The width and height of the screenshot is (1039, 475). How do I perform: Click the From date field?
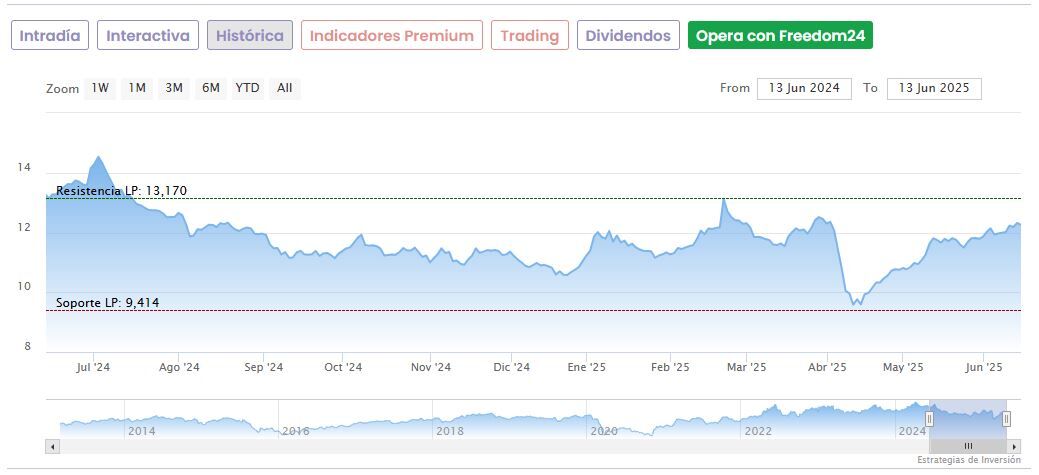(804, 88)
